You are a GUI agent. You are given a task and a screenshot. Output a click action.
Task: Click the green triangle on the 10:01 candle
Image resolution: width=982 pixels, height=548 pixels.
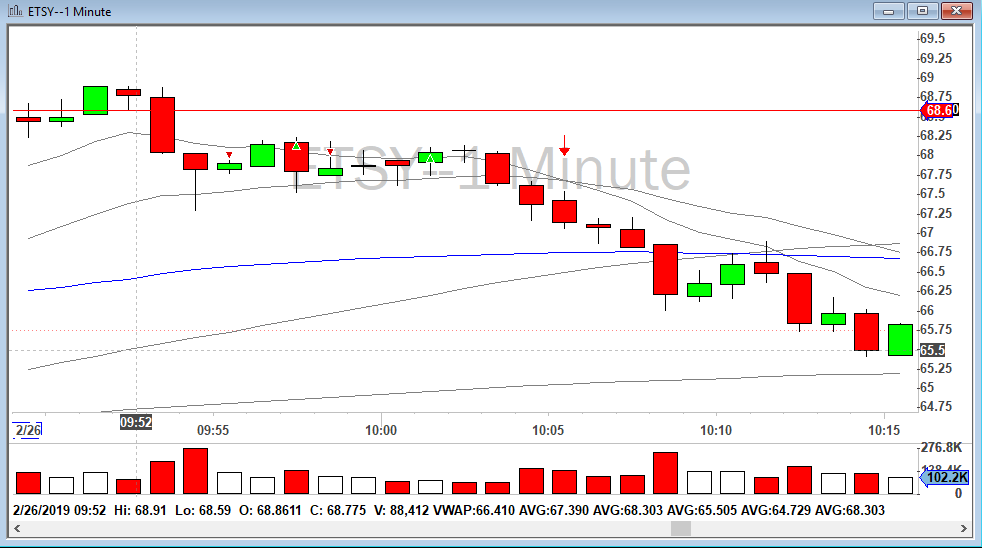click(430, 157)
